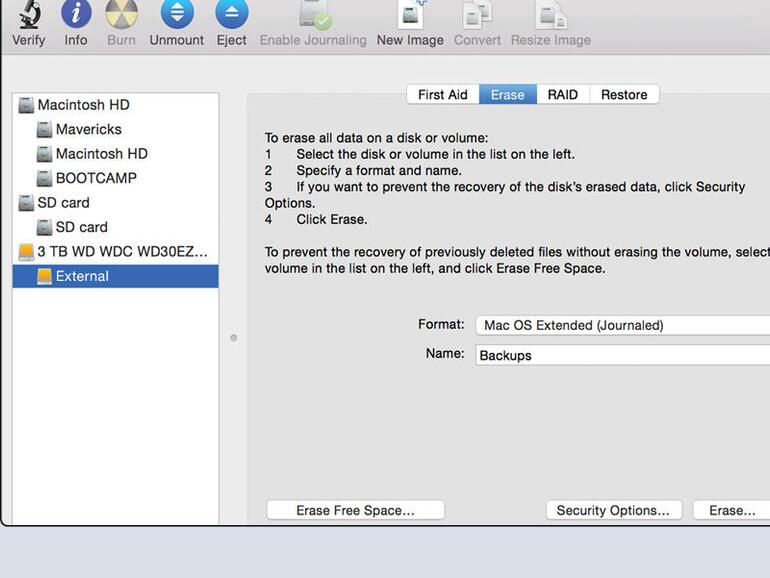Click the Mavericks volume drive icon
The height and width of the screenshot is (578, 770).
[44, 130]
